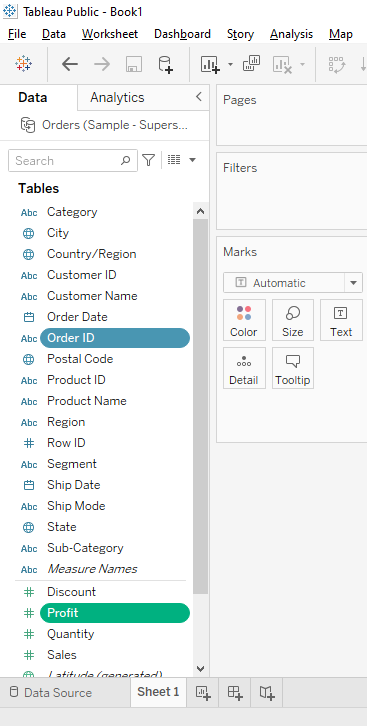Open the Map menu
Image resolution: width=367 pixels, height=726 pixels.
(341, 34)
